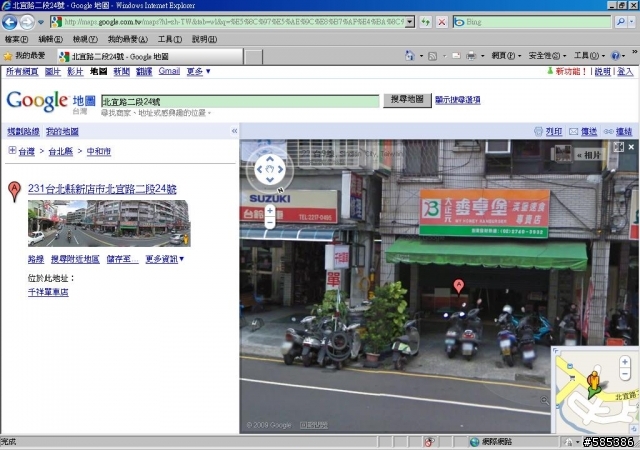This screenshot has height=450, width=640.
Task: Click the 台北縣 breadcrumb link
Action: 60,151
